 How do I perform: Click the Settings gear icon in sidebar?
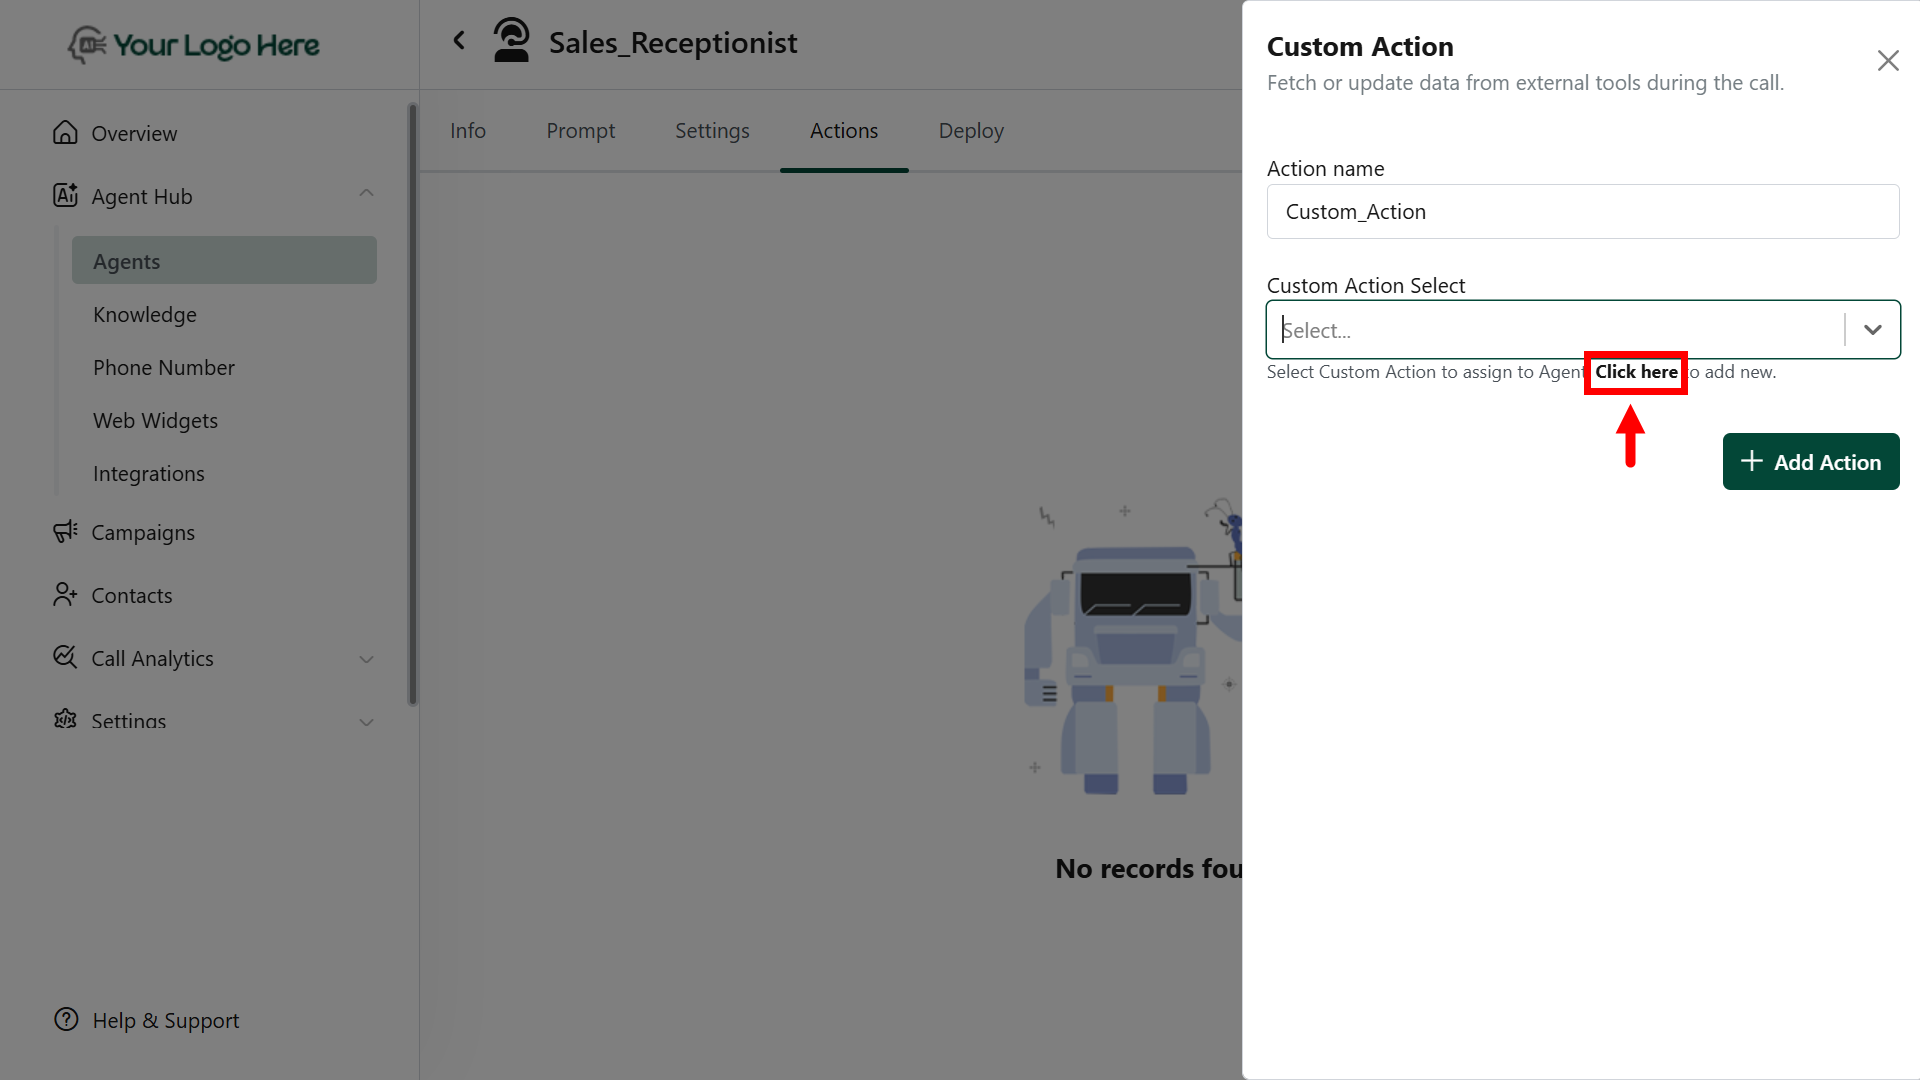[x=65, y=719]
